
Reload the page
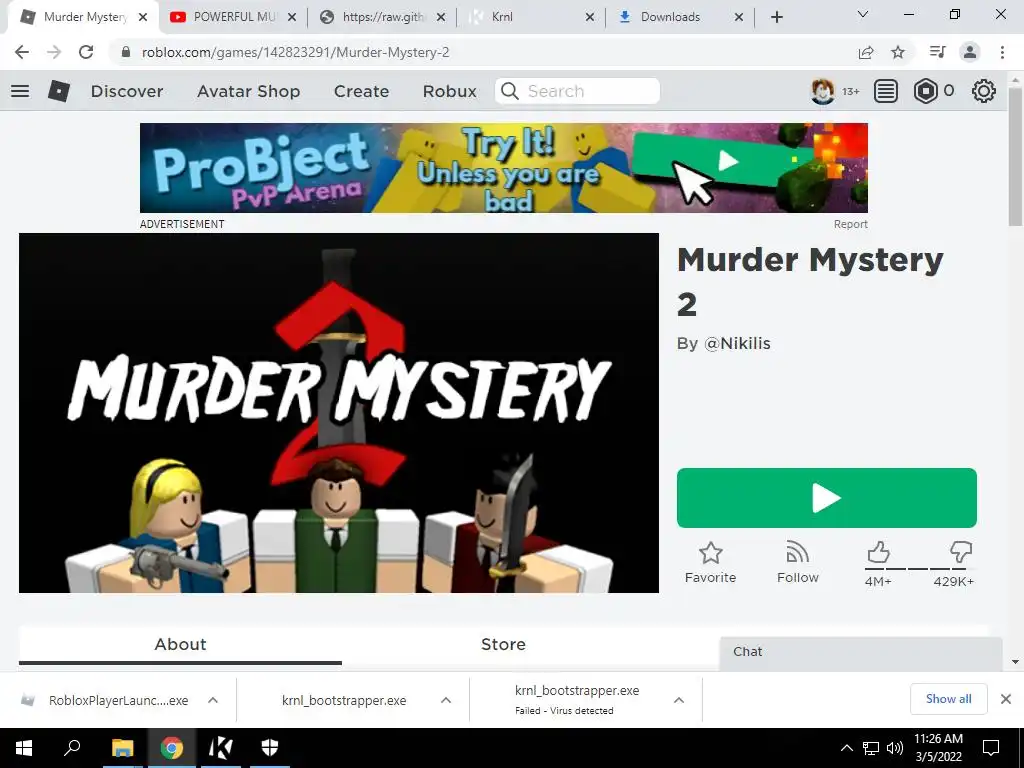tap(86, 52)
